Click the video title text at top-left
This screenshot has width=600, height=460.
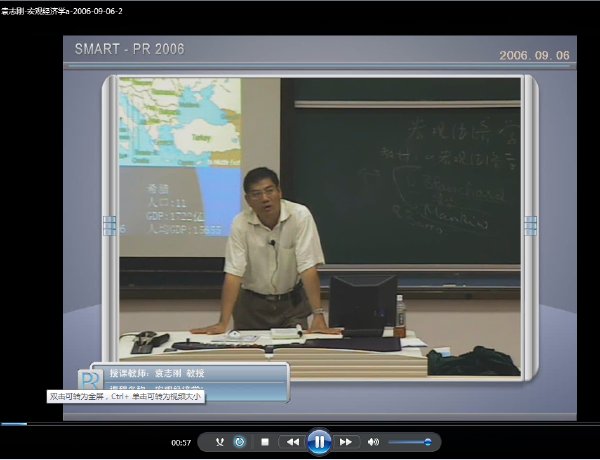pyautogui.click(x=62, y=11)
